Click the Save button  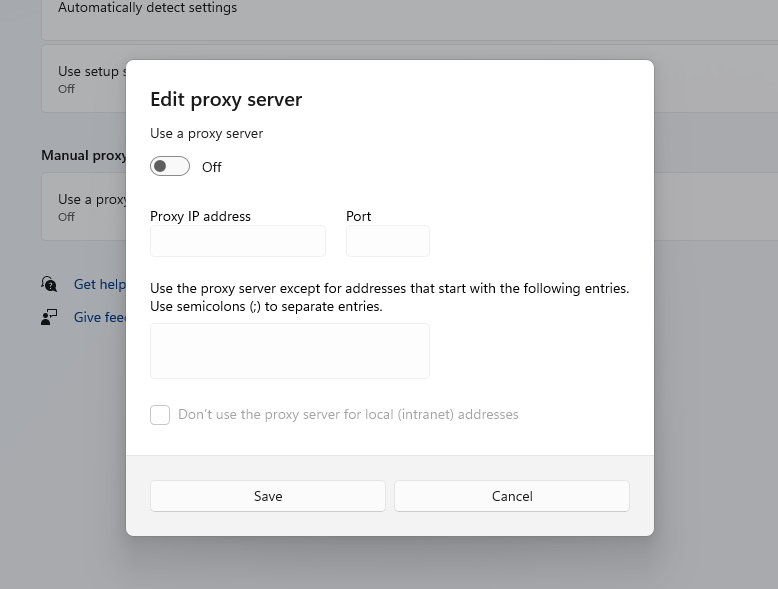[268, 496]
